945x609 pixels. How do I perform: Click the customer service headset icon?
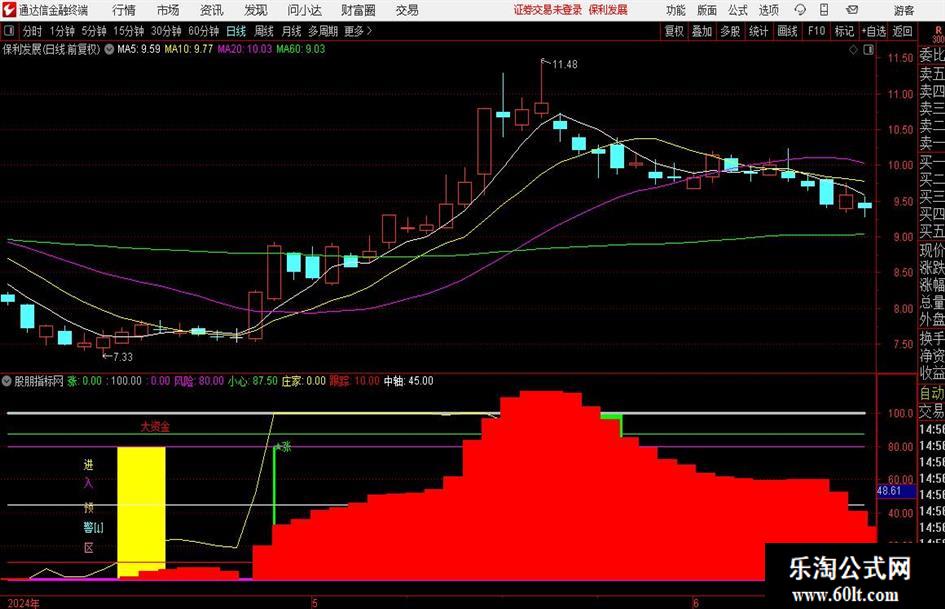[x=800, y=10]
